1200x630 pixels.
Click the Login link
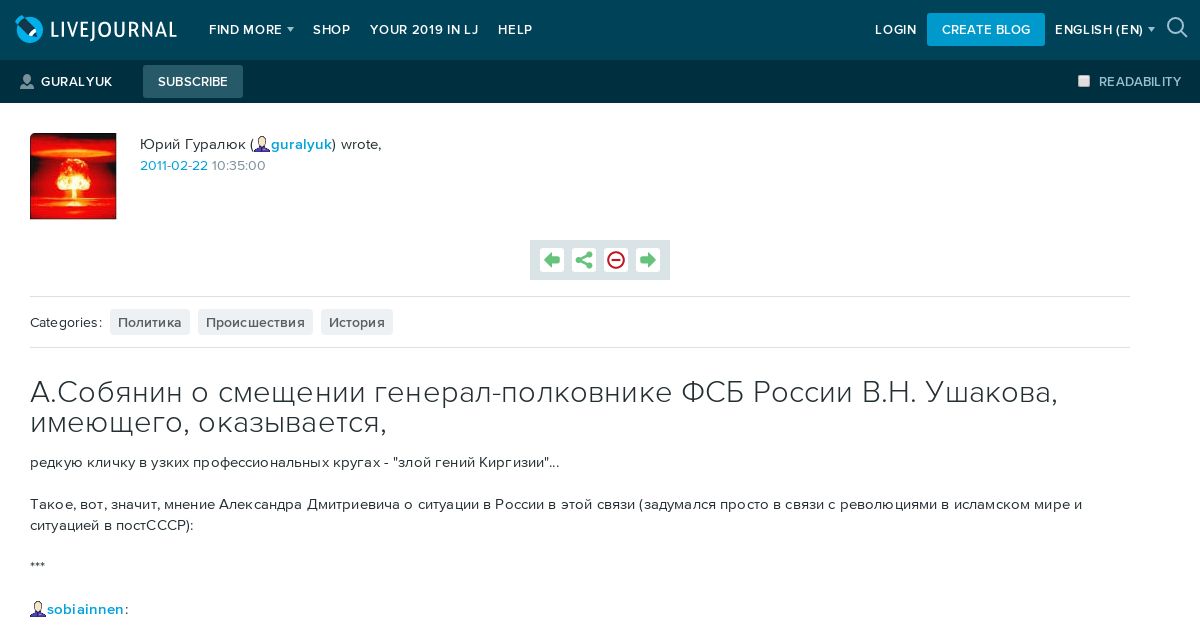point(896,30)
